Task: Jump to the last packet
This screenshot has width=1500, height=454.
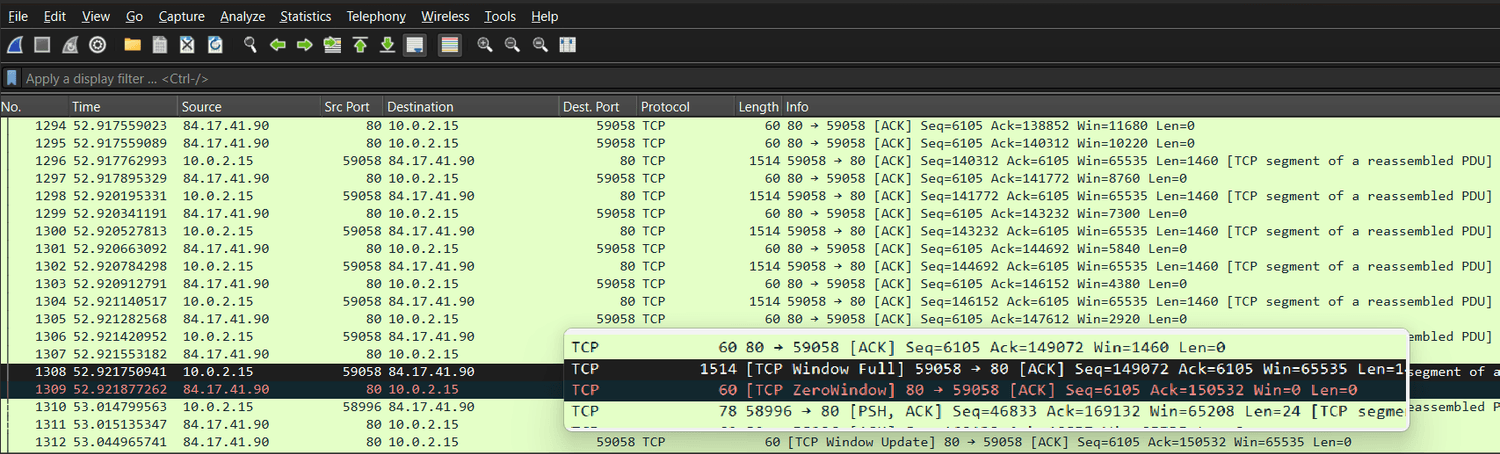Action: point(387,45)
